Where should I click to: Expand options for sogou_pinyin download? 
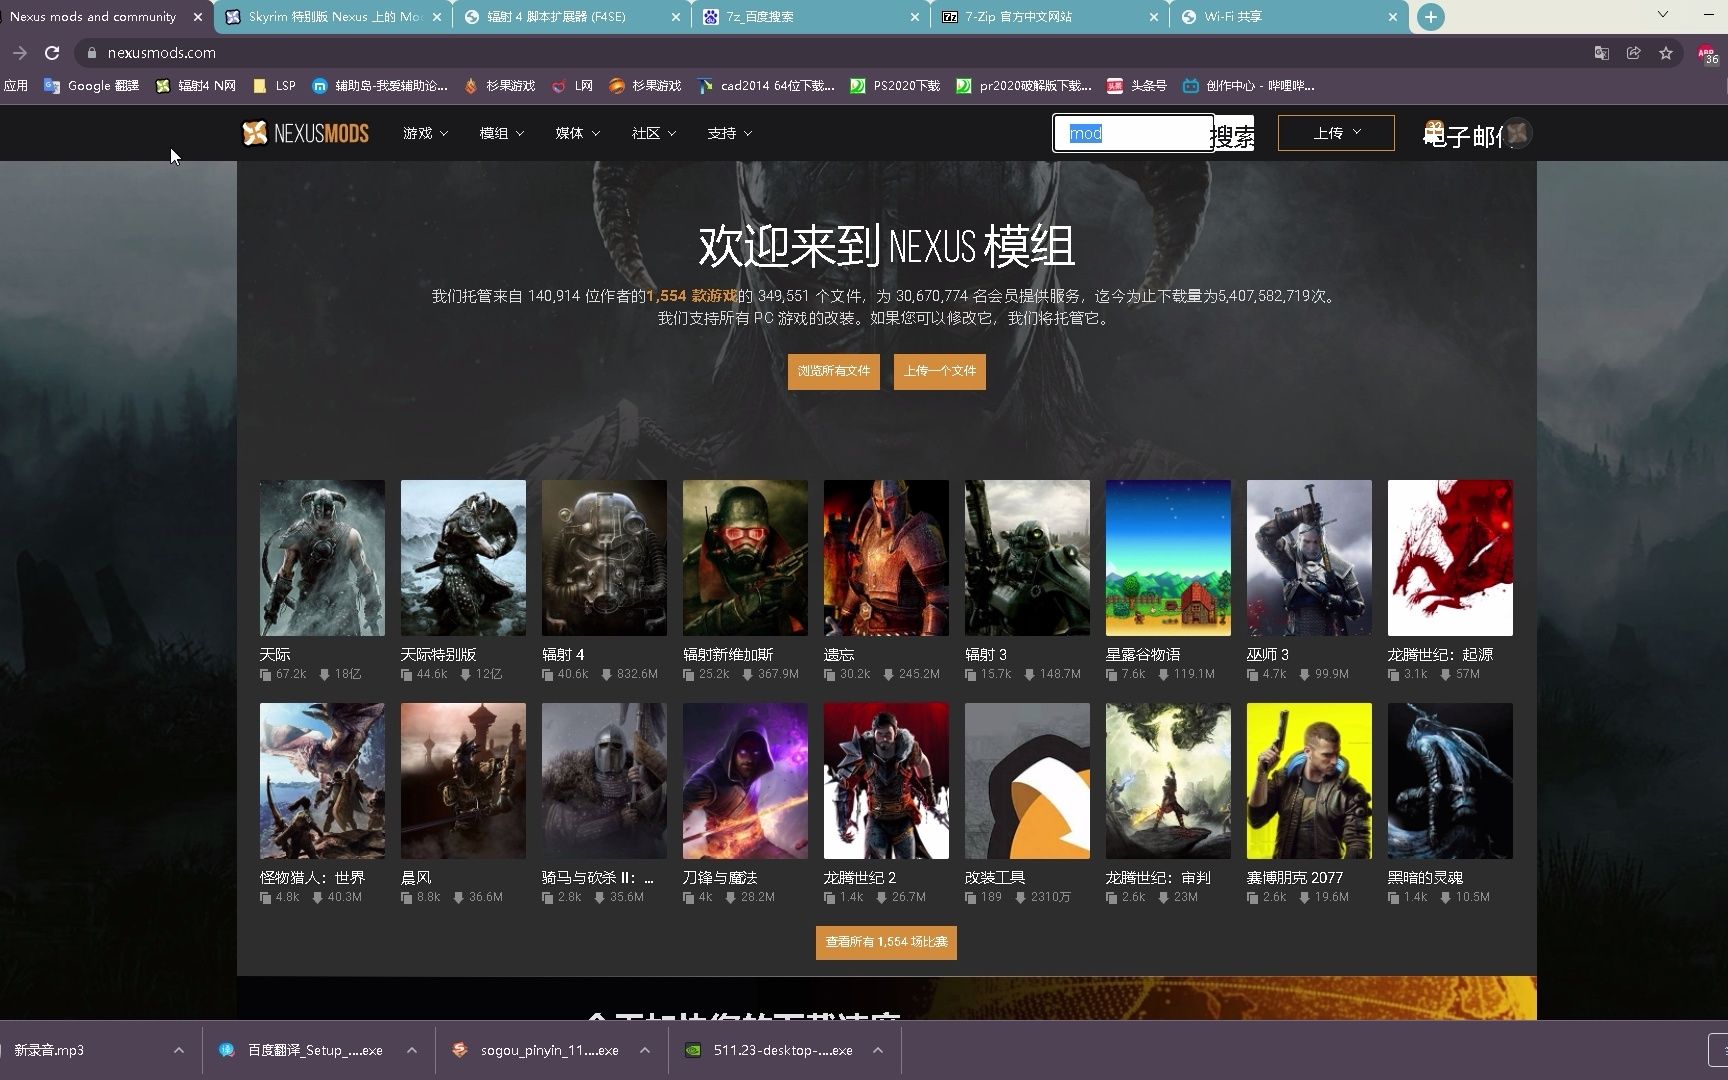click(x=645, y=1050)
